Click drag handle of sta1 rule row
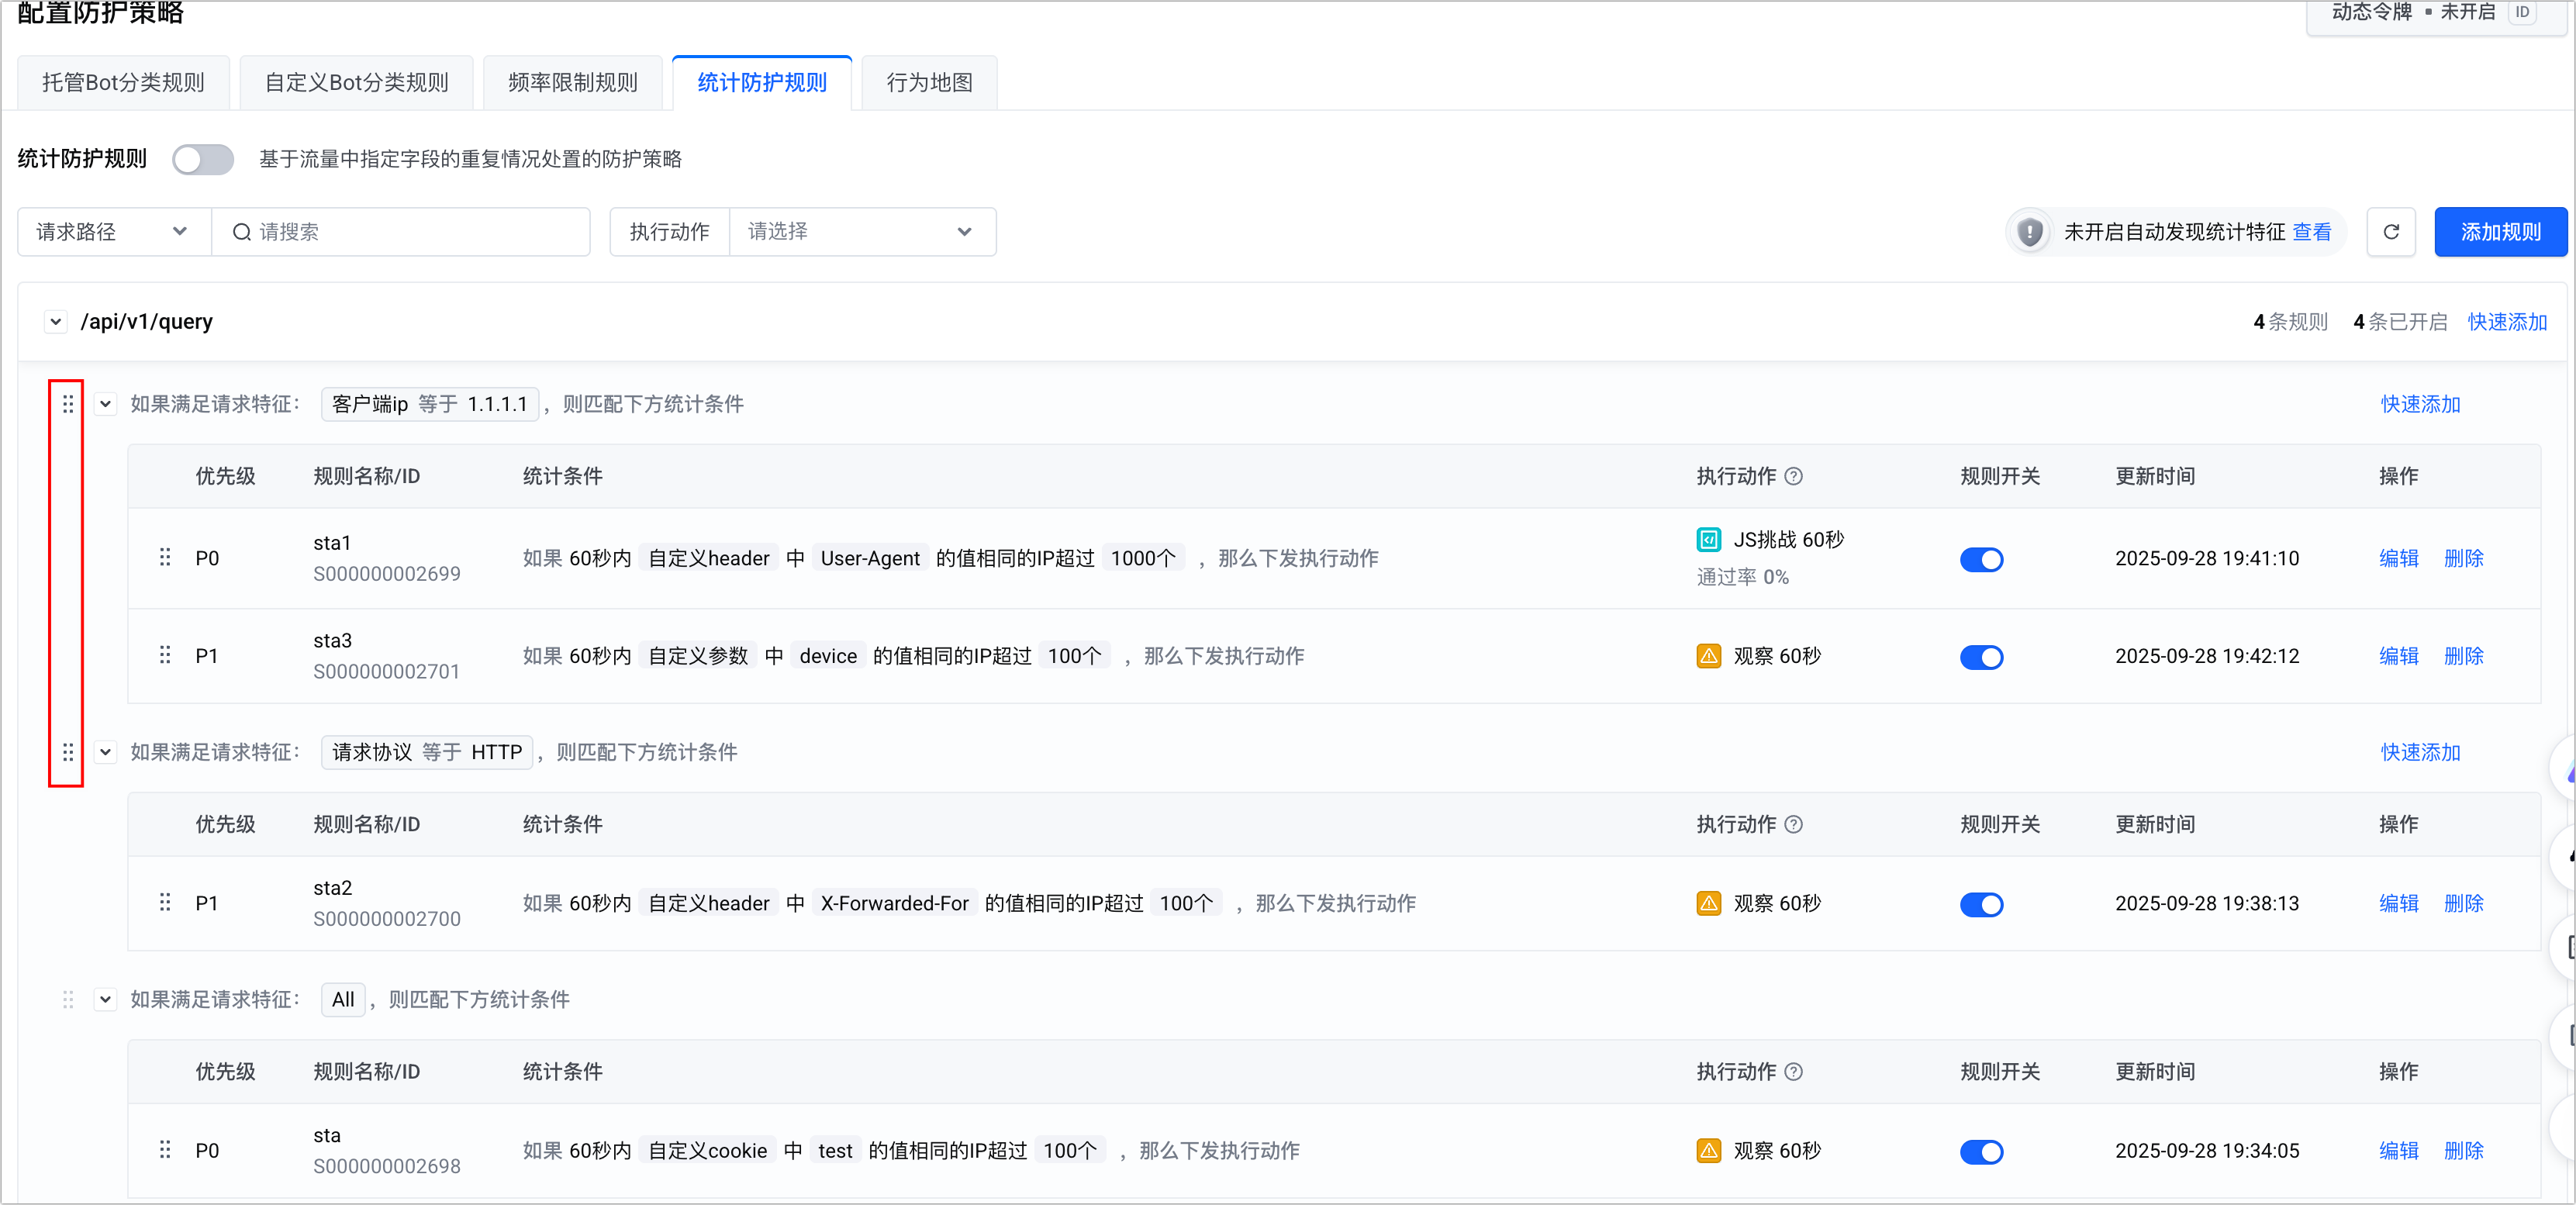2576x1205 pixels. pyautogui.click(x=165, y=557)
